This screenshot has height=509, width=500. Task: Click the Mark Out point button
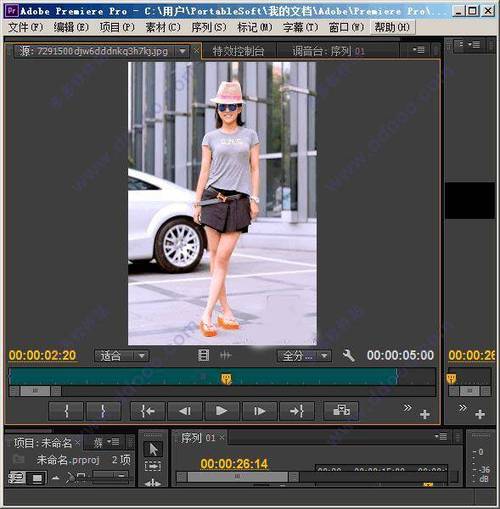(x=103, y=411)
